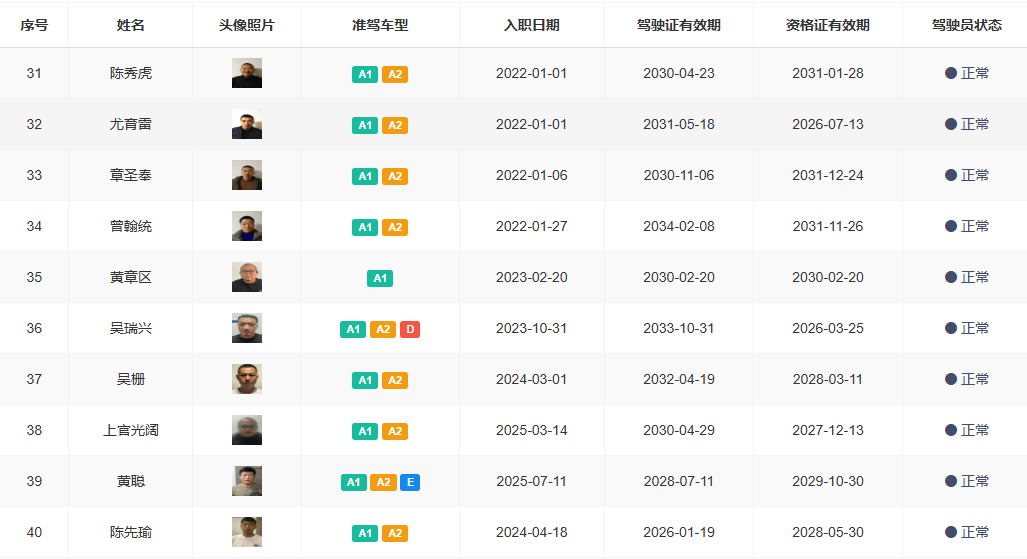Screen dimensions: 1027x559
Task: Click the 正常 status text for 吴栅
Action: tap(975, 379)
